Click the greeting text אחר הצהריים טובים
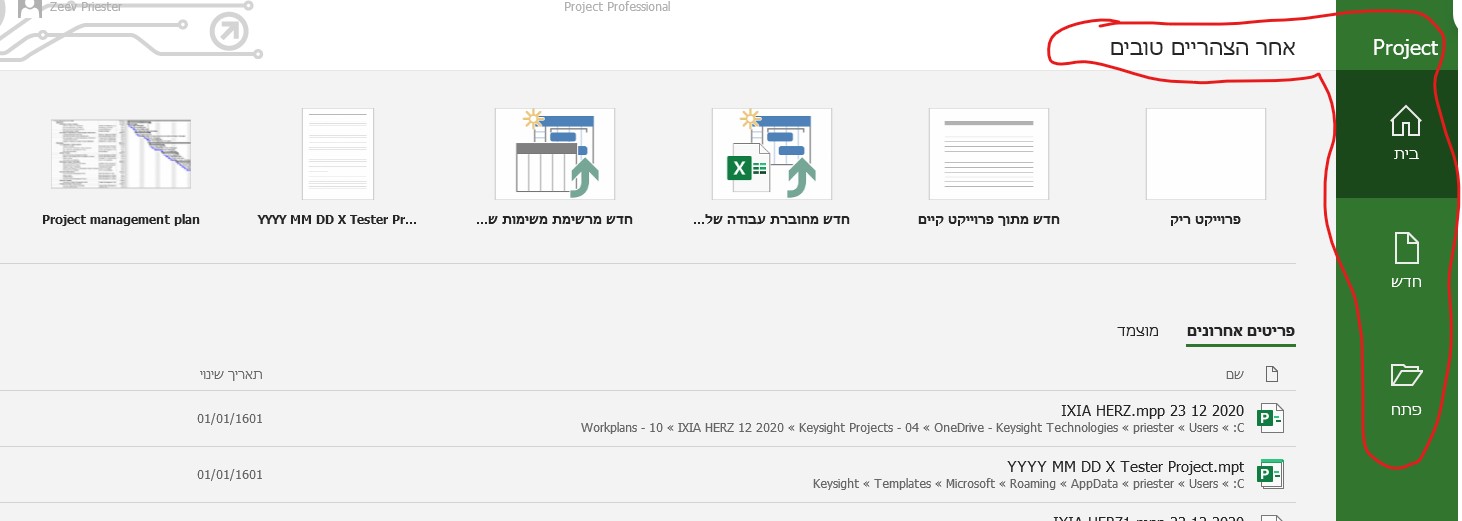1462x521 pixels. (1202, 48)
